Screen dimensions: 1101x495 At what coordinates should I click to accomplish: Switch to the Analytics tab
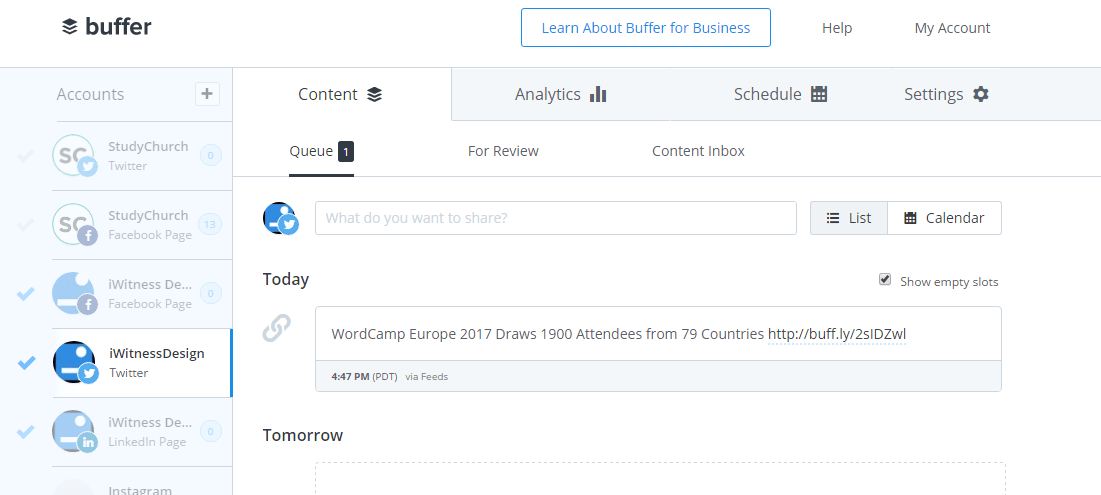click(x=560, y=94)
